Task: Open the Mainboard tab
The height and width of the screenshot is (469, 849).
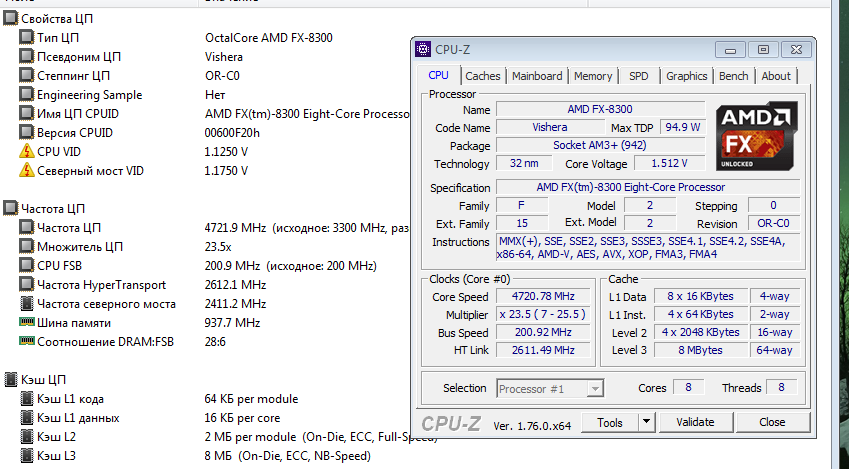Action: point(537,76)
